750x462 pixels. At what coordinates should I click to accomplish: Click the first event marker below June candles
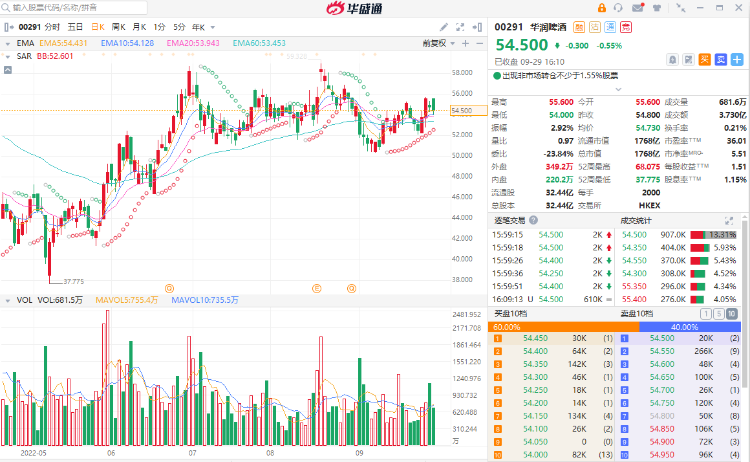point(169,288)
